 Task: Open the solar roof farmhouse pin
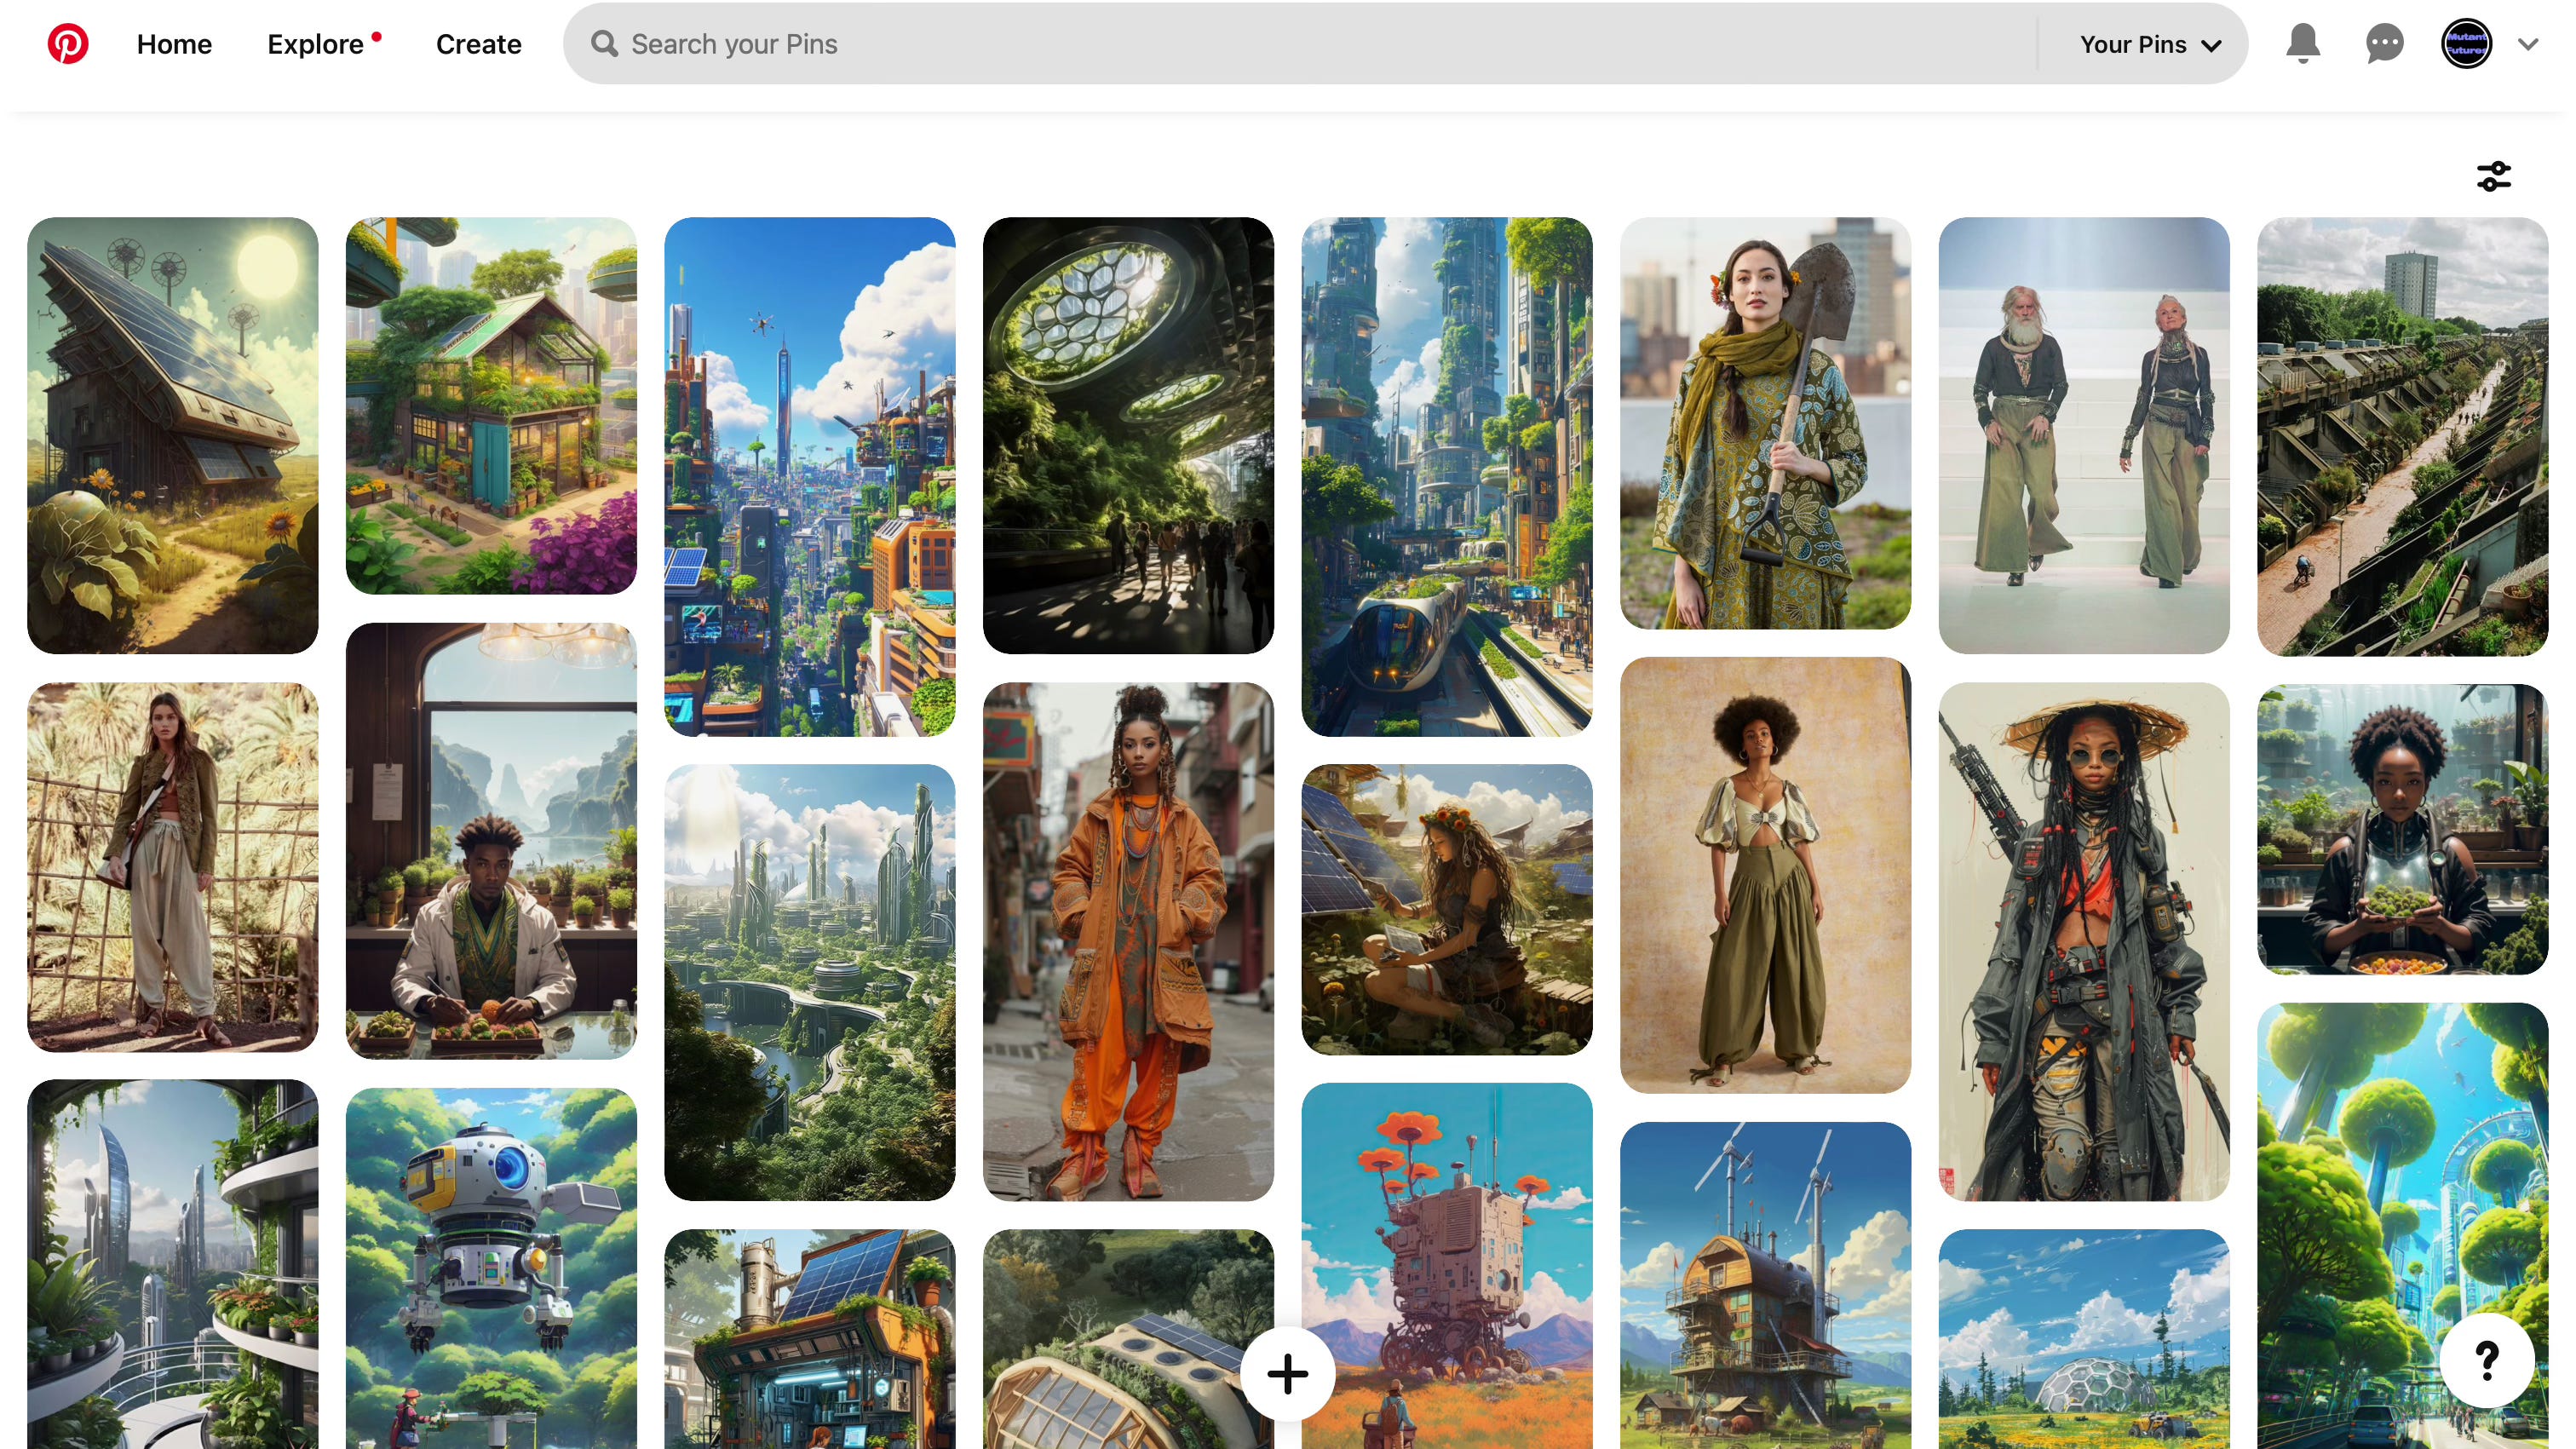pyautogui.click(x=172, y=435)
